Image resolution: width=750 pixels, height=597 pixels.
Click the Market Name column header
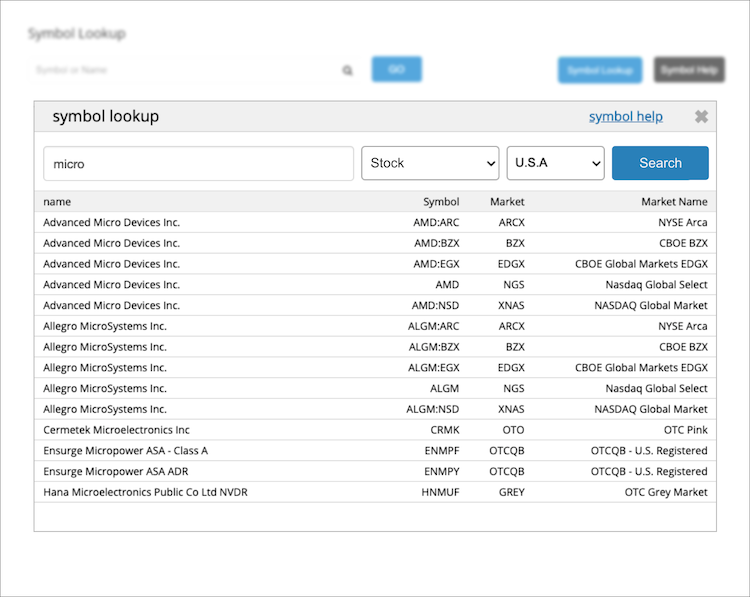pyautogui.click(x=673, y=202)
